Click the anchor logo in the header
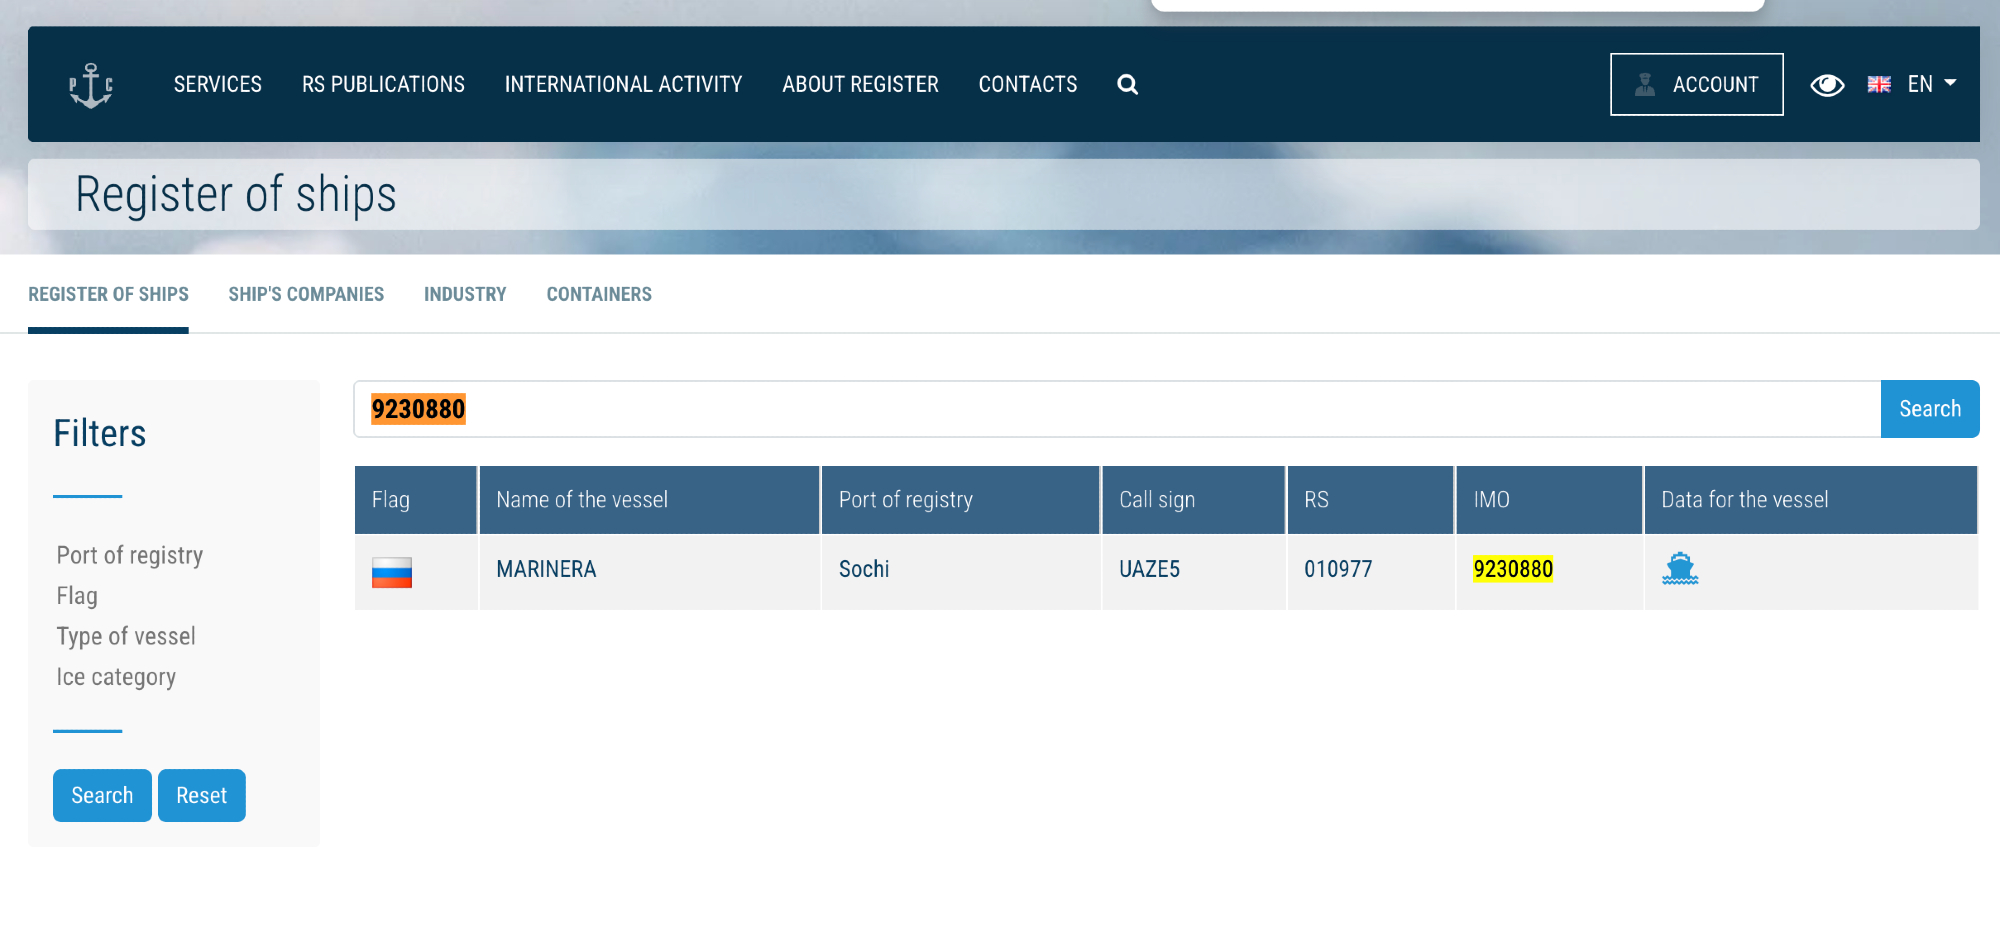This screenshot has height=937, width=2000. [x=91, y=85]
